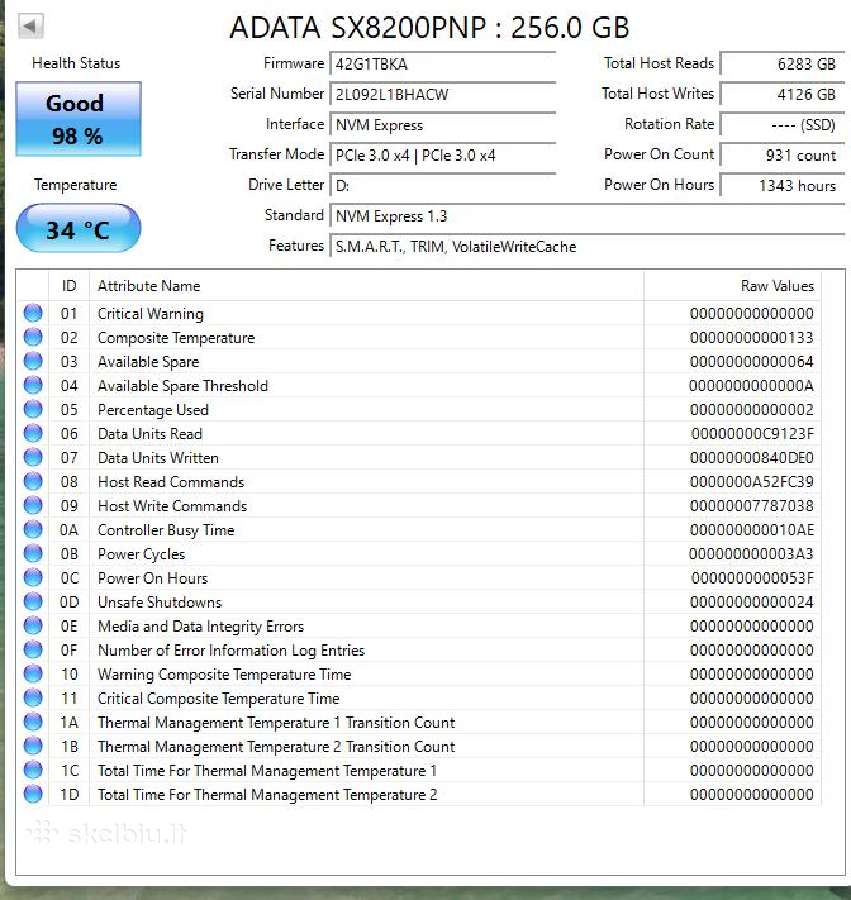
Task: Click the status orb for Percentage Used
Action: tap(33, 409)
